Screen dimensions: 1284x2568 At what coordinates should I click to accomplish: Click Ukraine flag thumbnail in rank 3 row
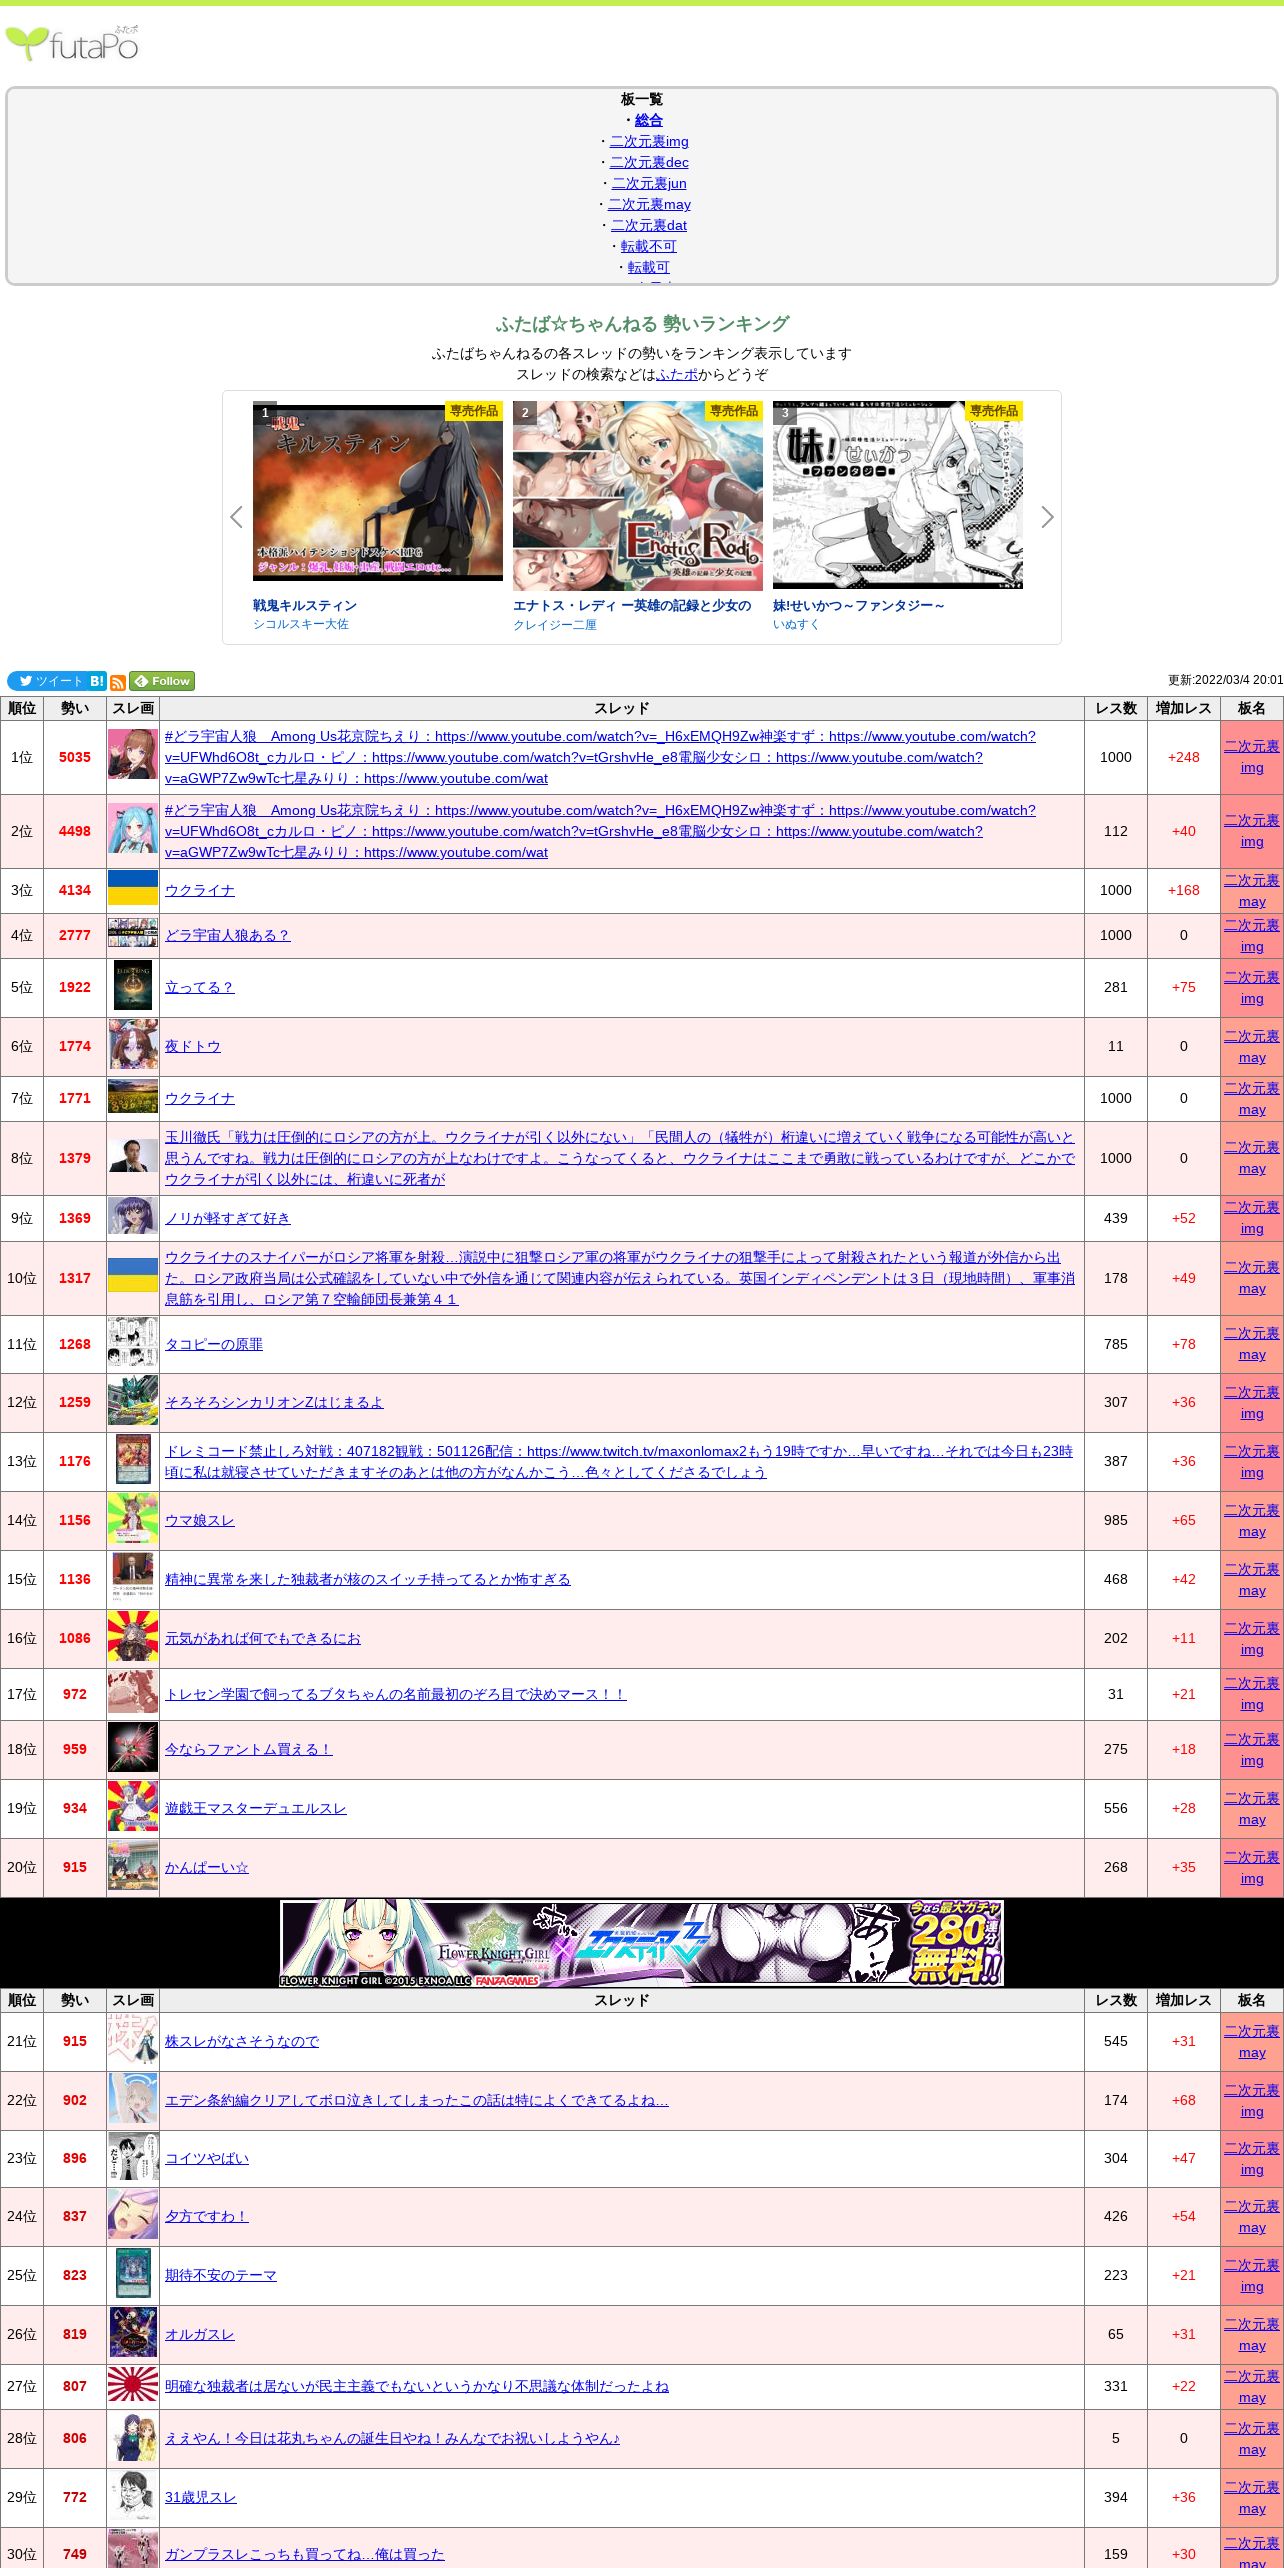click(133, 888)
